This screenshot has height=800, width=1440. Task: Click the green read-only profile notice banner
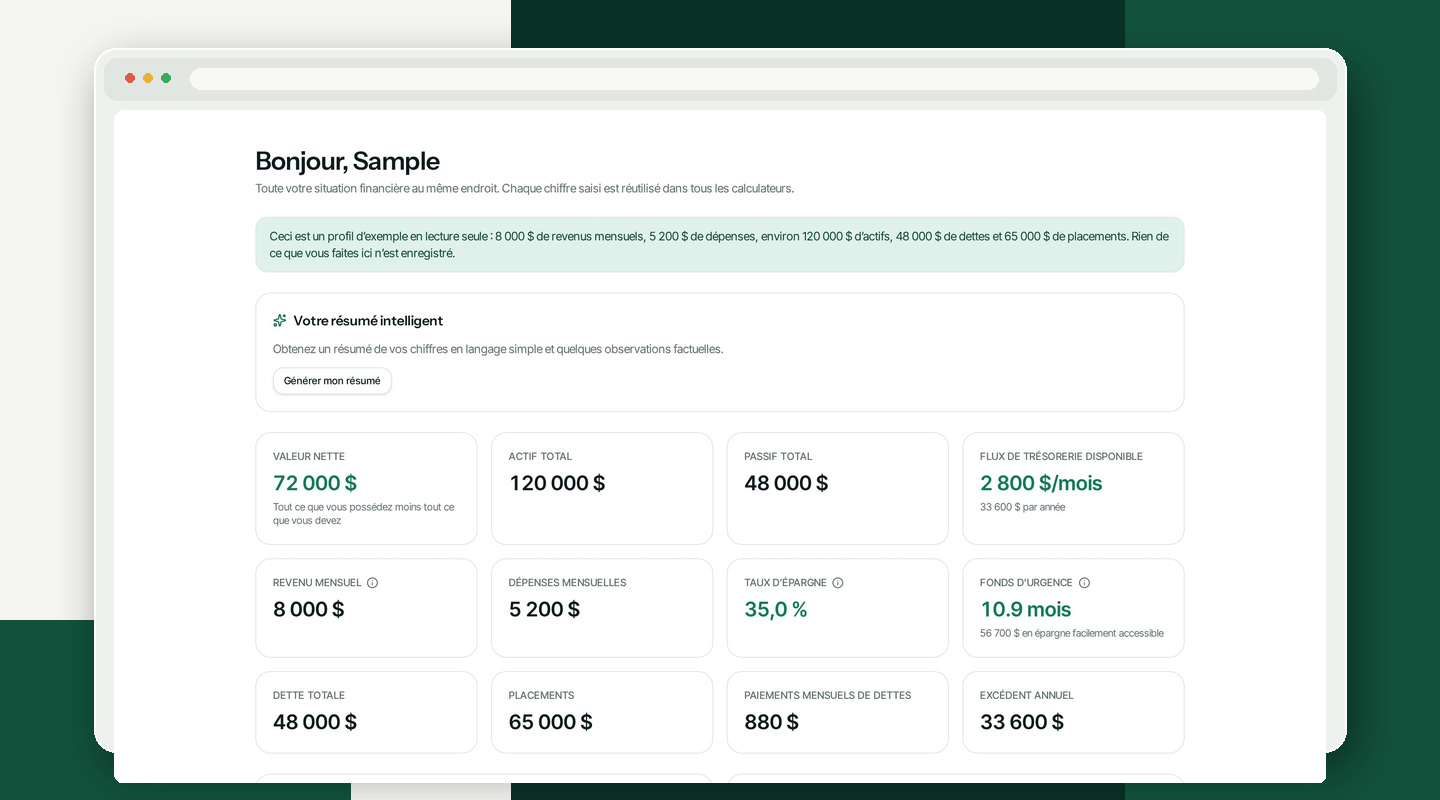coord(720,245)
